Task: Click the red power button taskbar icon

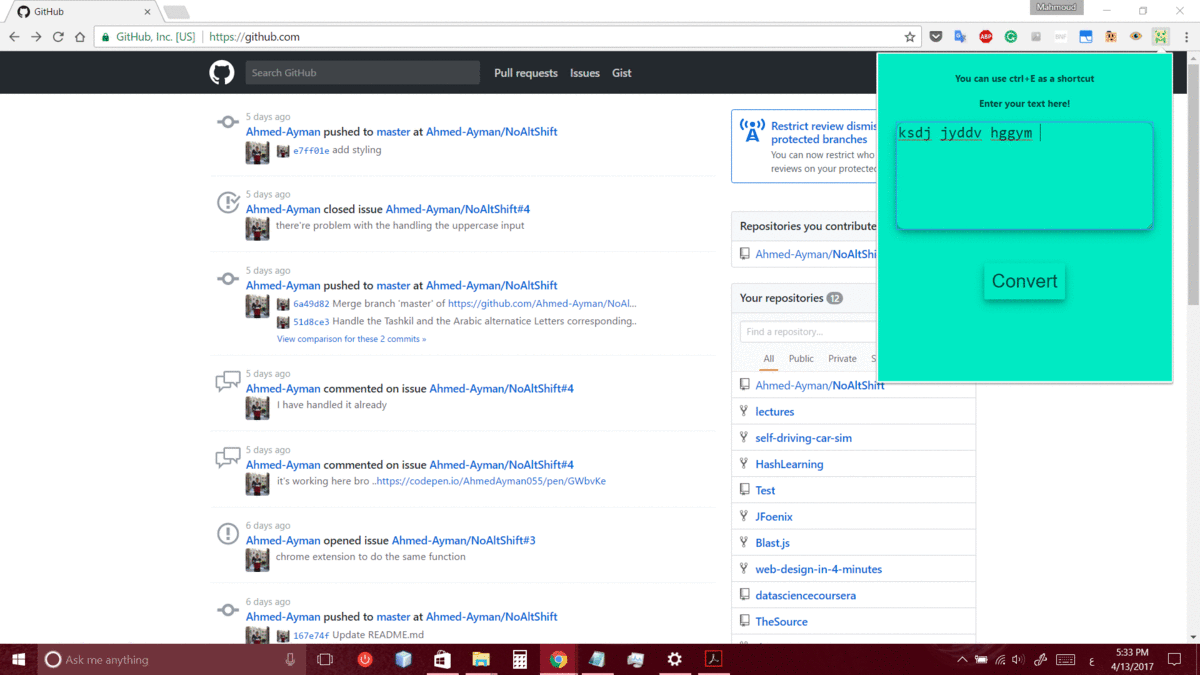Action: coord(365,660)
